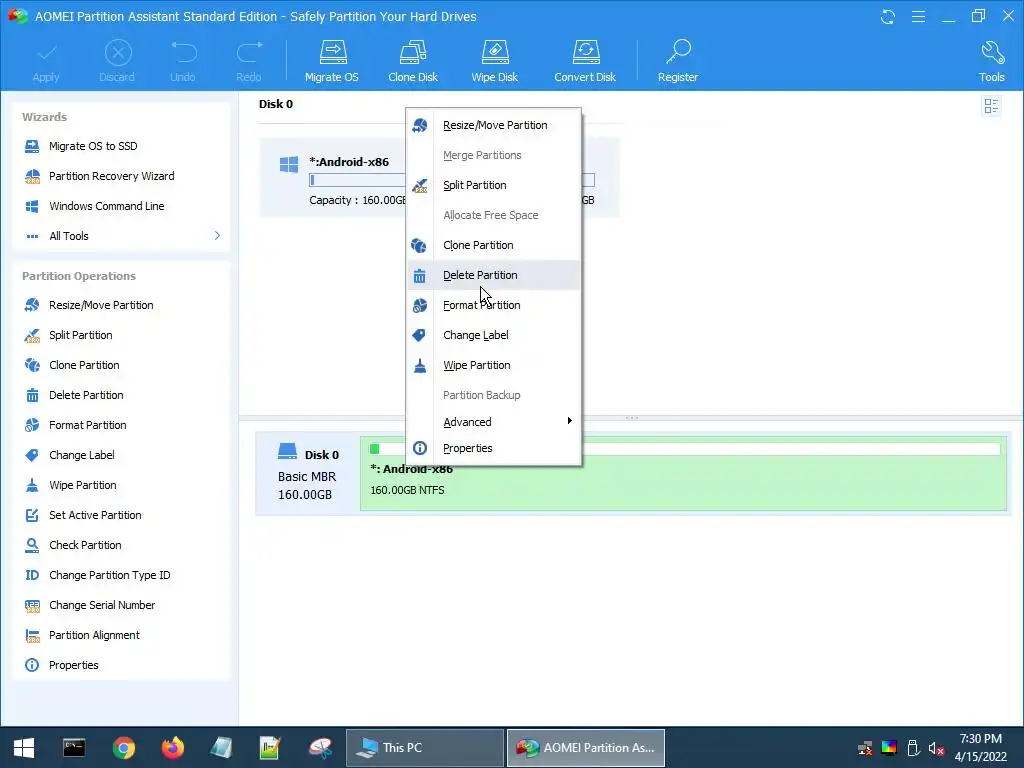Click the Register key icon
This screenshot has width=1024, height=768.
click(677, 61)
